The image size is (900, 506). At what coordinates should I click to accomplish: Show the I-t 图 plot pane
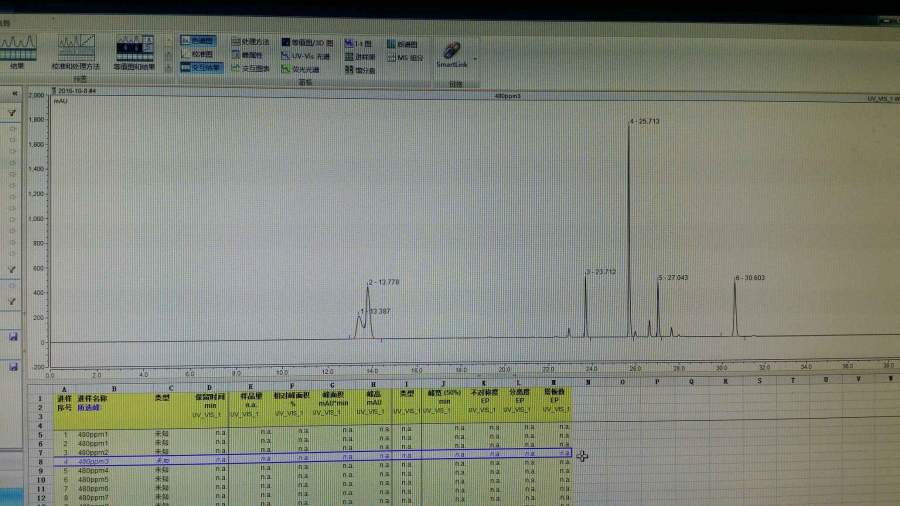pyautogui.click(x=358, y=44)
